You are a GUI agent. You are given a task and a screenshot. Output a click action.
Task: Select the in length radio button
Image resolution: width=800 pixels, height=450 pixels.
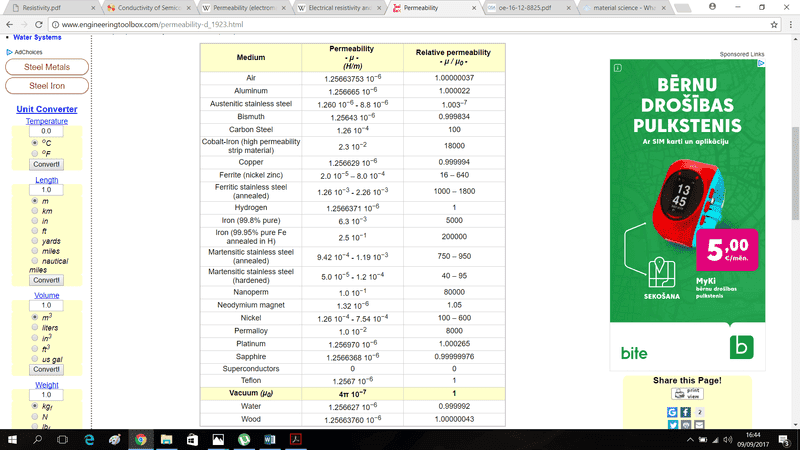coord(35,221)
